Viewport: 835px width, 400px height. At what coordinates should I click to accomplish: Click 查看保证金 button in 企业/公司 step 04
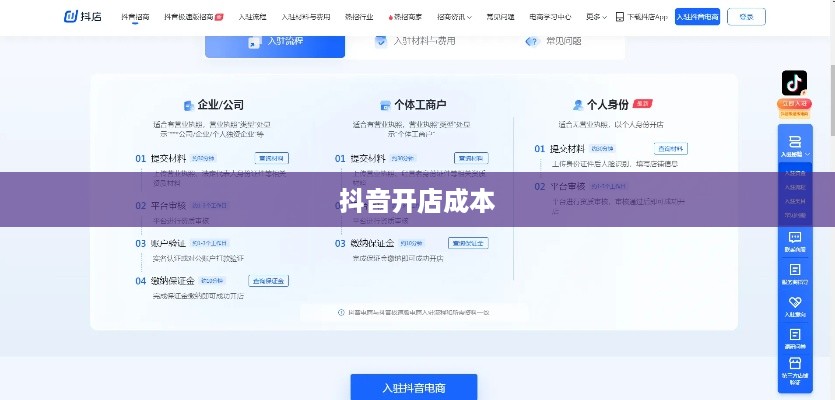pos(268,281)
